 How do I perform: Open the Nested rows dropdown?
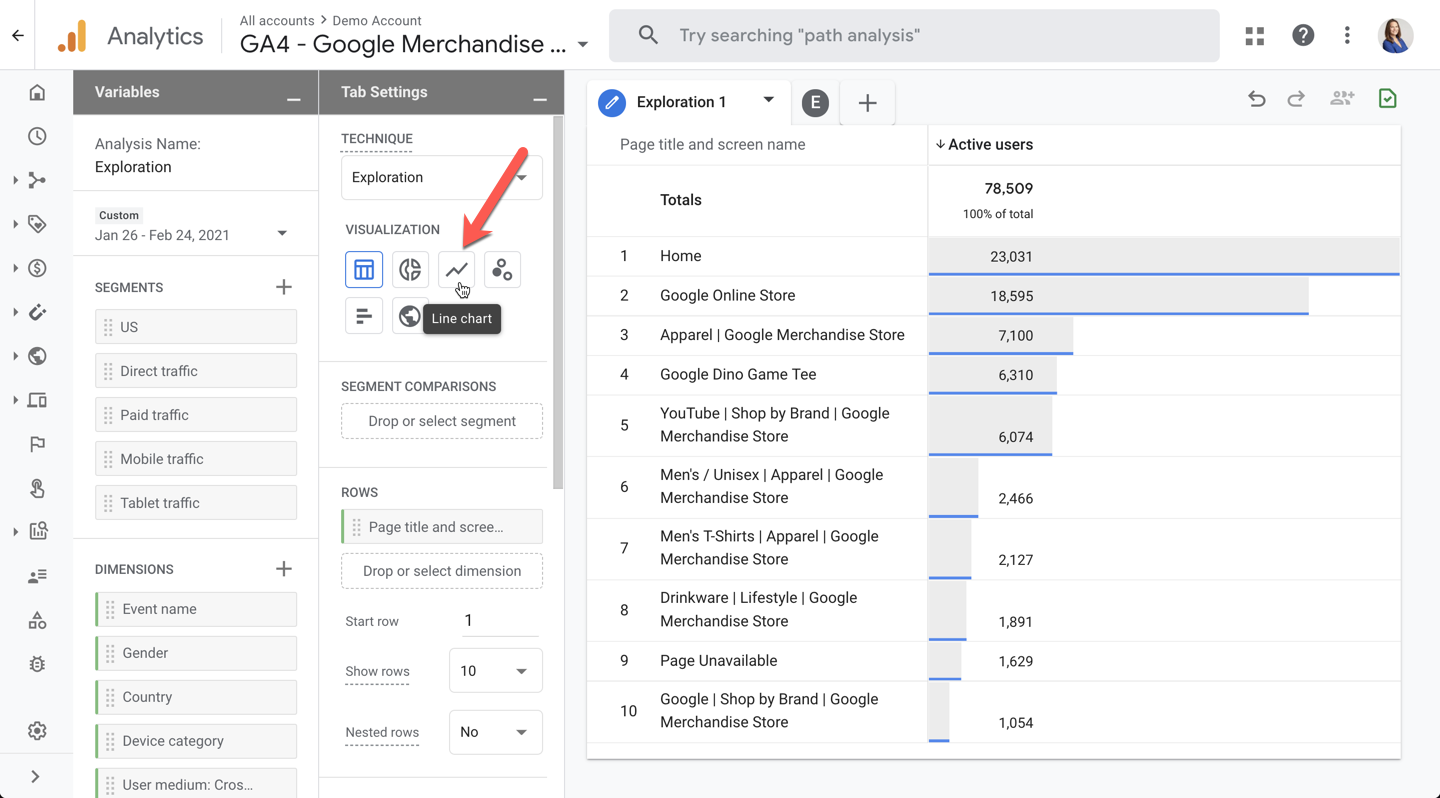pyautogui.click(x=496, y=732)
